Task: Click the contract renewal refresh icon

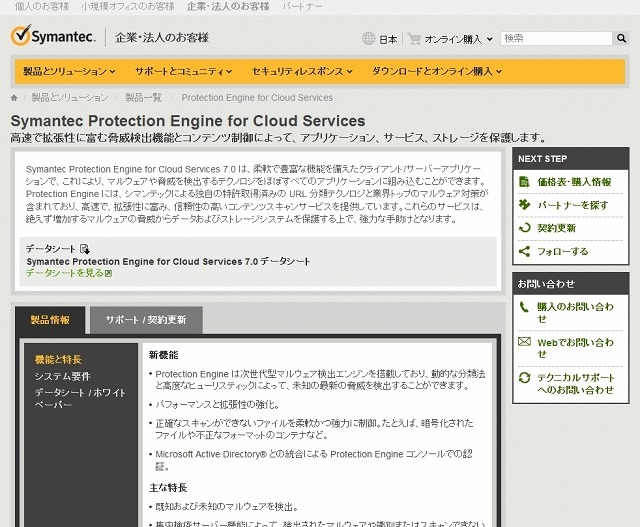Action: 524,227
